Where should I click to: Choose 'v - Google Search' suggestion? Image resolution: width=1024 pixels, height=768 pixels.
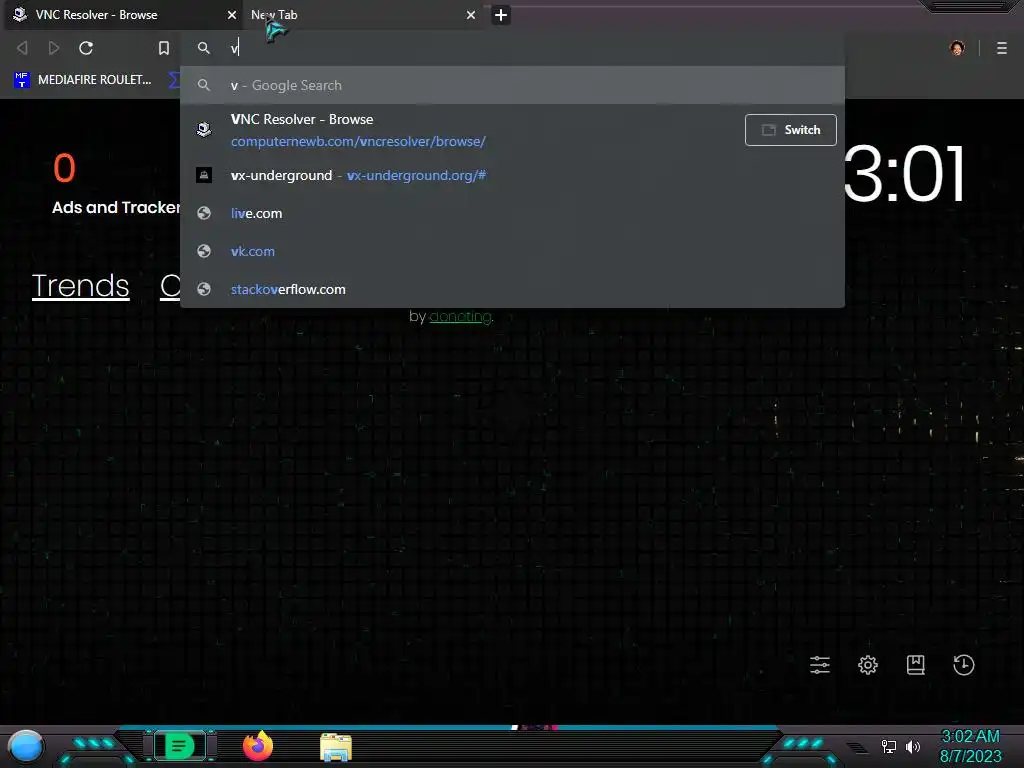coord(512,85)
